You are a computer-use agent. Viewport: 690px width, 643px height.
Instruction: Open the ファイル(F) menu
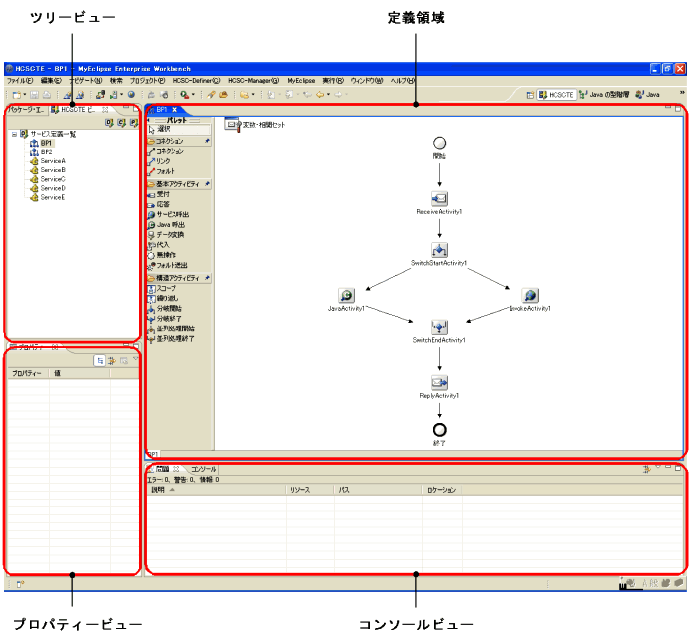pyautogui.click(x=20, y=81)
